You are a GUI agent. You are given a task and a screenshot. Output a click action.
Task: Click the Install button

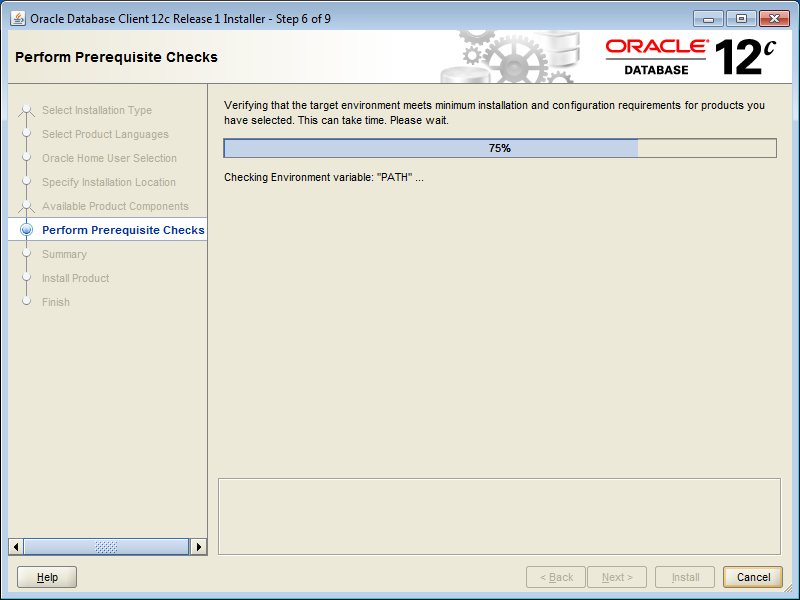(x=685, y=577)
